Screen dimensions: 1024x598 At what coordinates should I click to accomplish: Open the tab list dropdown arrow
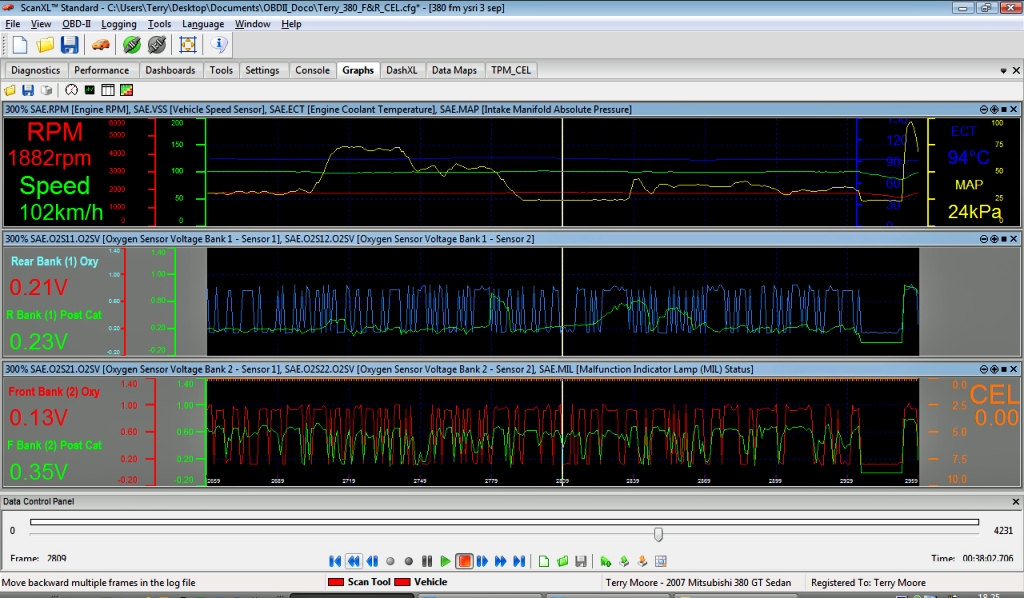coord(1003,71)
